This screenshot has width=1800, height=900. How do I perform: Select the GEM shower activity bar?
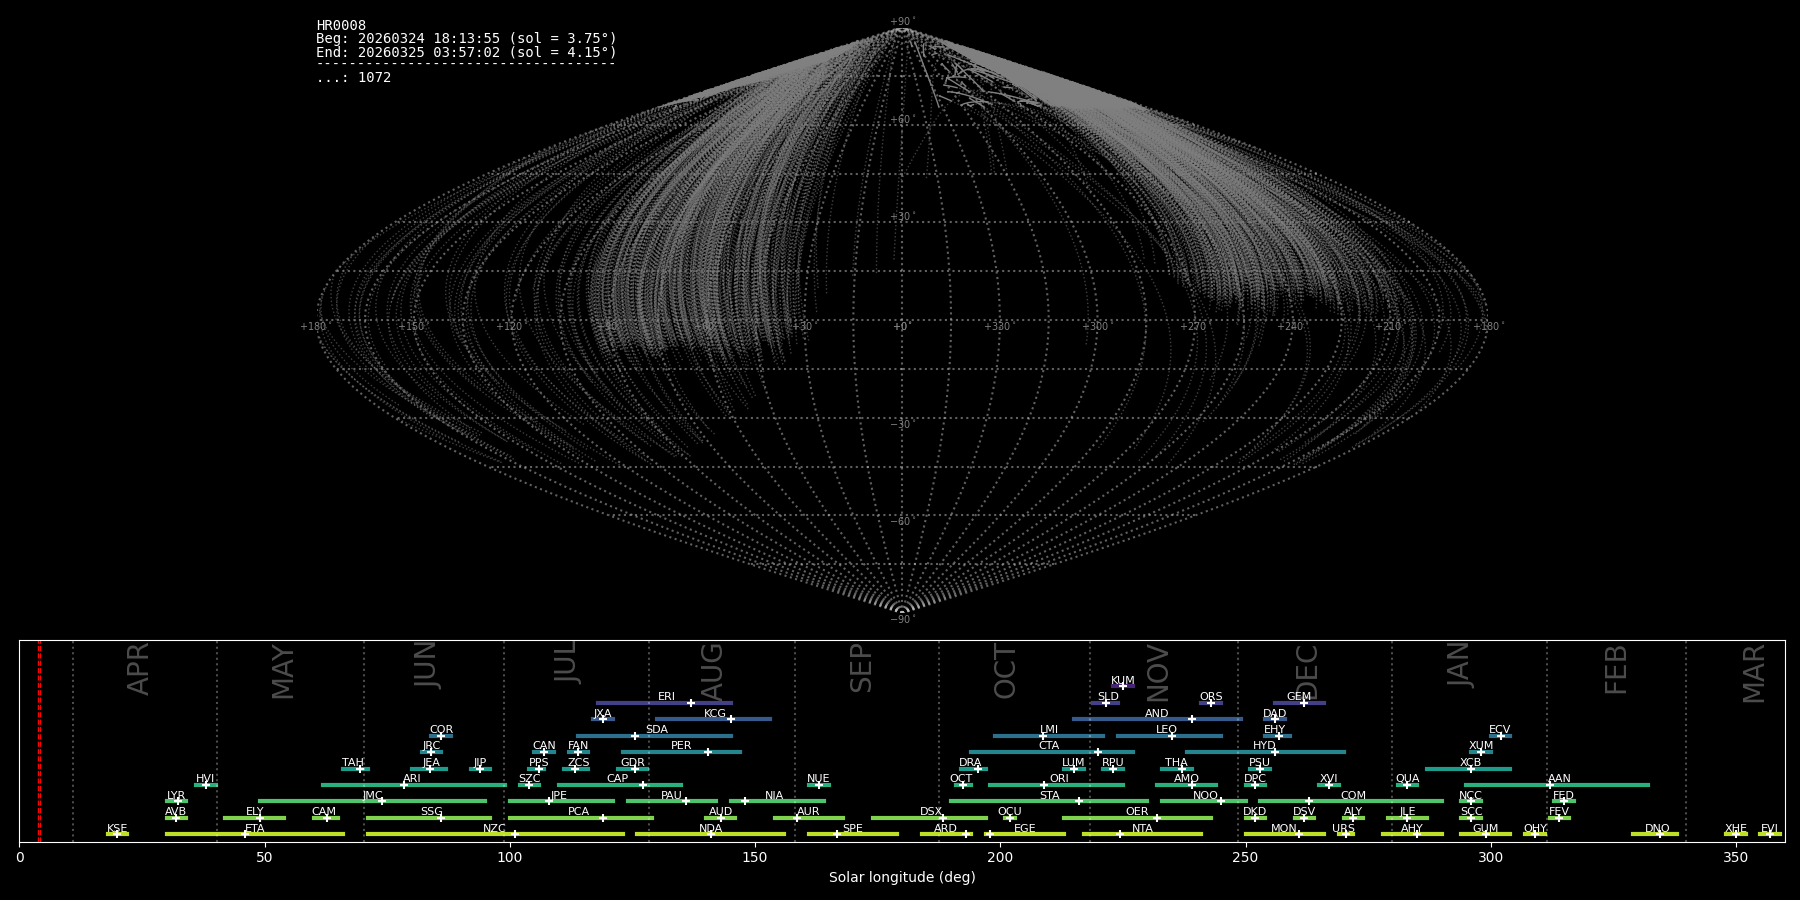[x=1299, y=703]
